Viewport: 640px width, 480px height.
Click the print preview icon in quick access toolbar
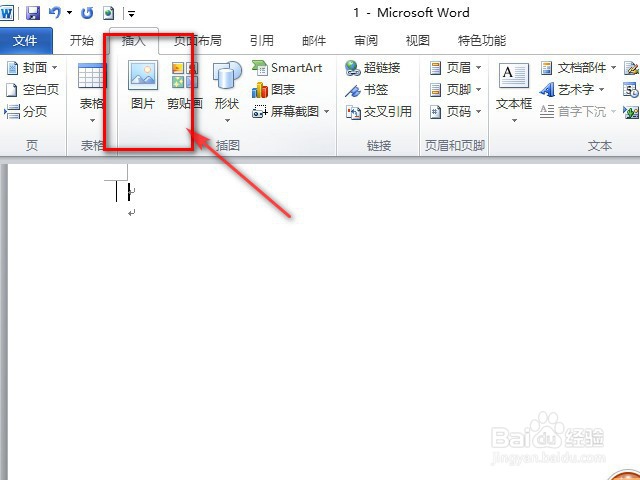click(108, 13)
